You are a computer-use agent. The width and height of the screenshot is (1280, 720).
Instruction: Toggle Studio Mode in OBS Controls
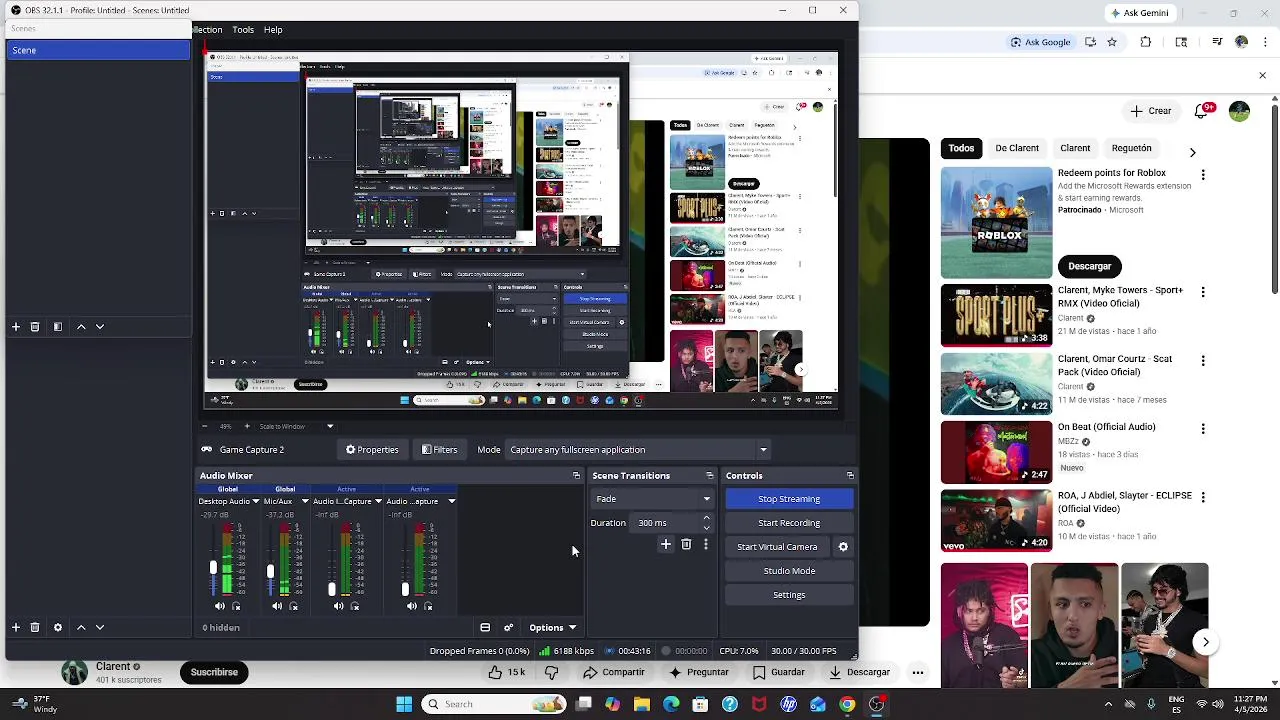pos(789,571)
